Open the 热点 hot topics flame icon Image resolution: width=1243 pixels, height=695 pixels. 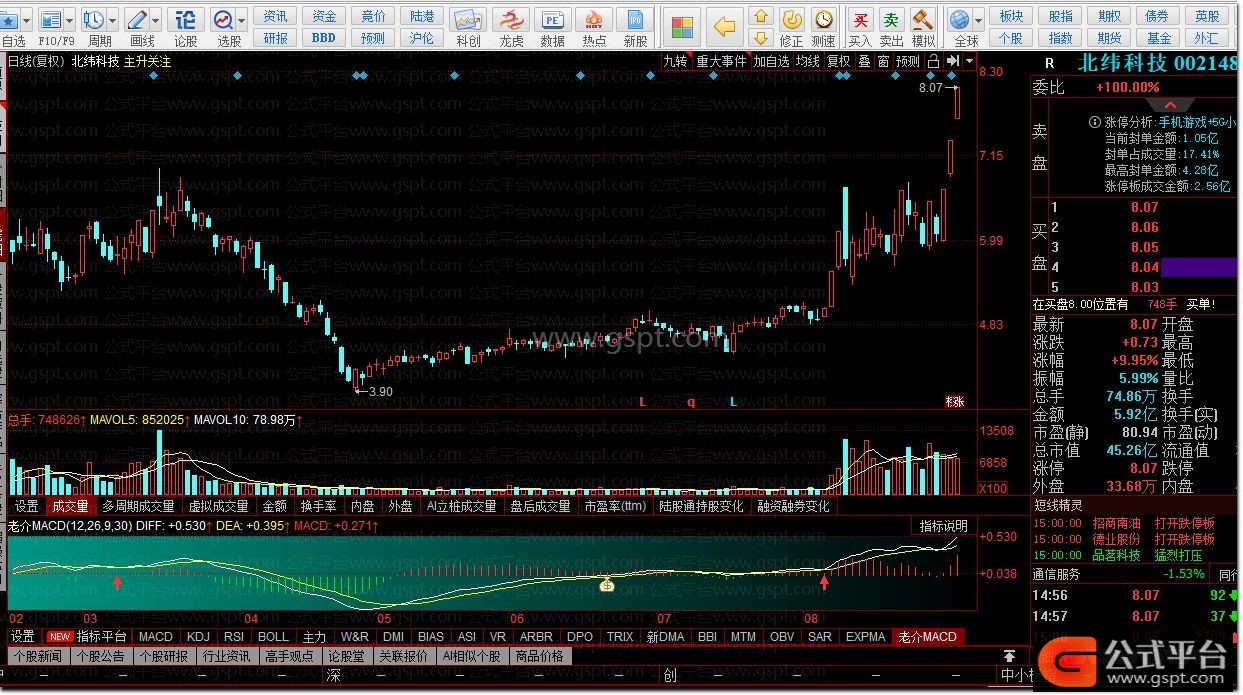(x=594, y=19)
